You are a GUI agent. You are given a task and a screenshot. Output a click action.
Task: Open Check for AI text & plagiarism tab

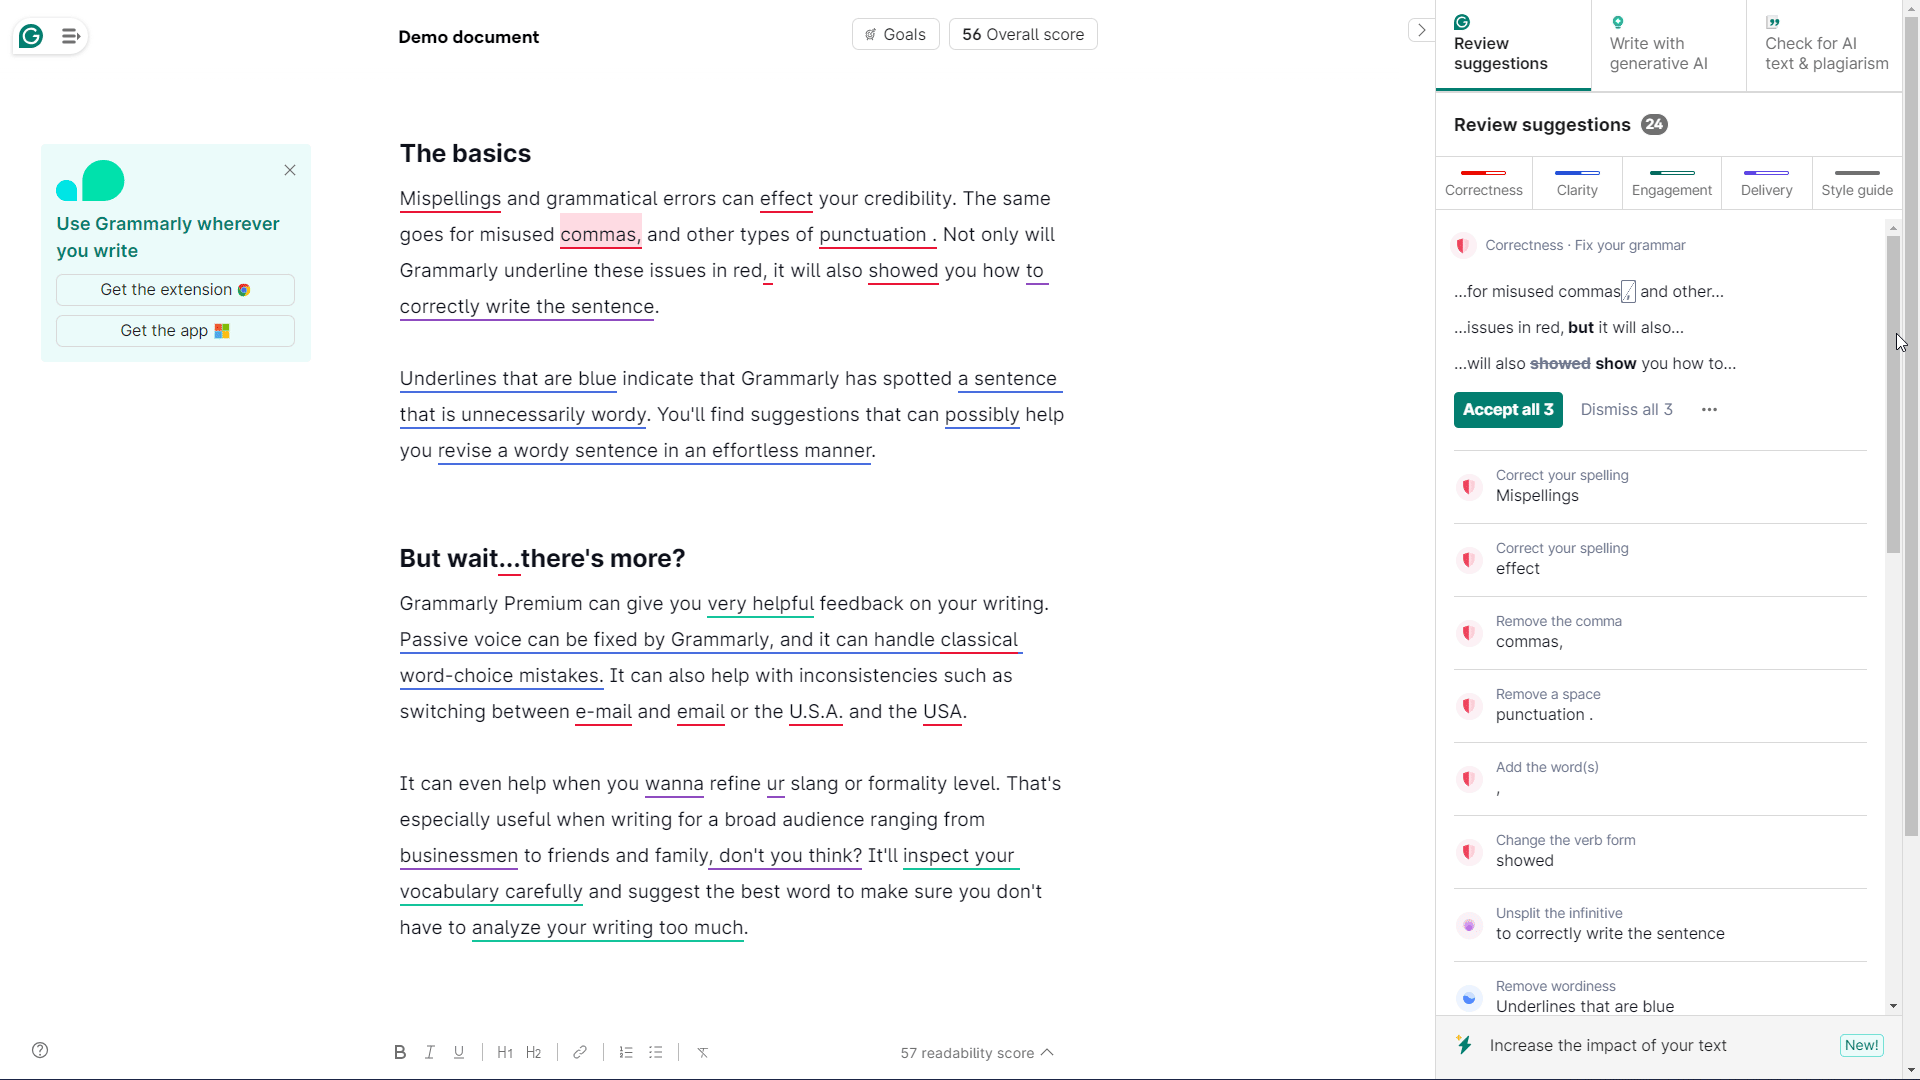pos(1824,45)
